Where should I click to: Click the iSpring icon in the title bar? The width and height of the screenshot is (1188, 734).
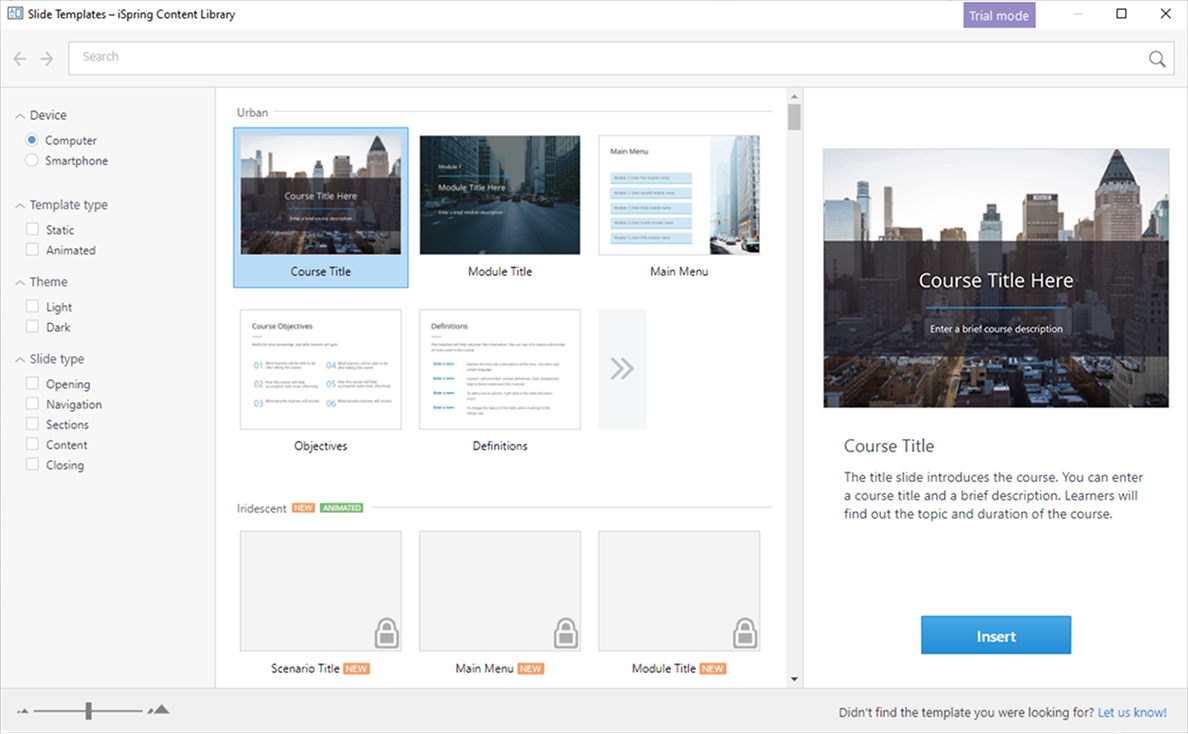click(17, 14)
